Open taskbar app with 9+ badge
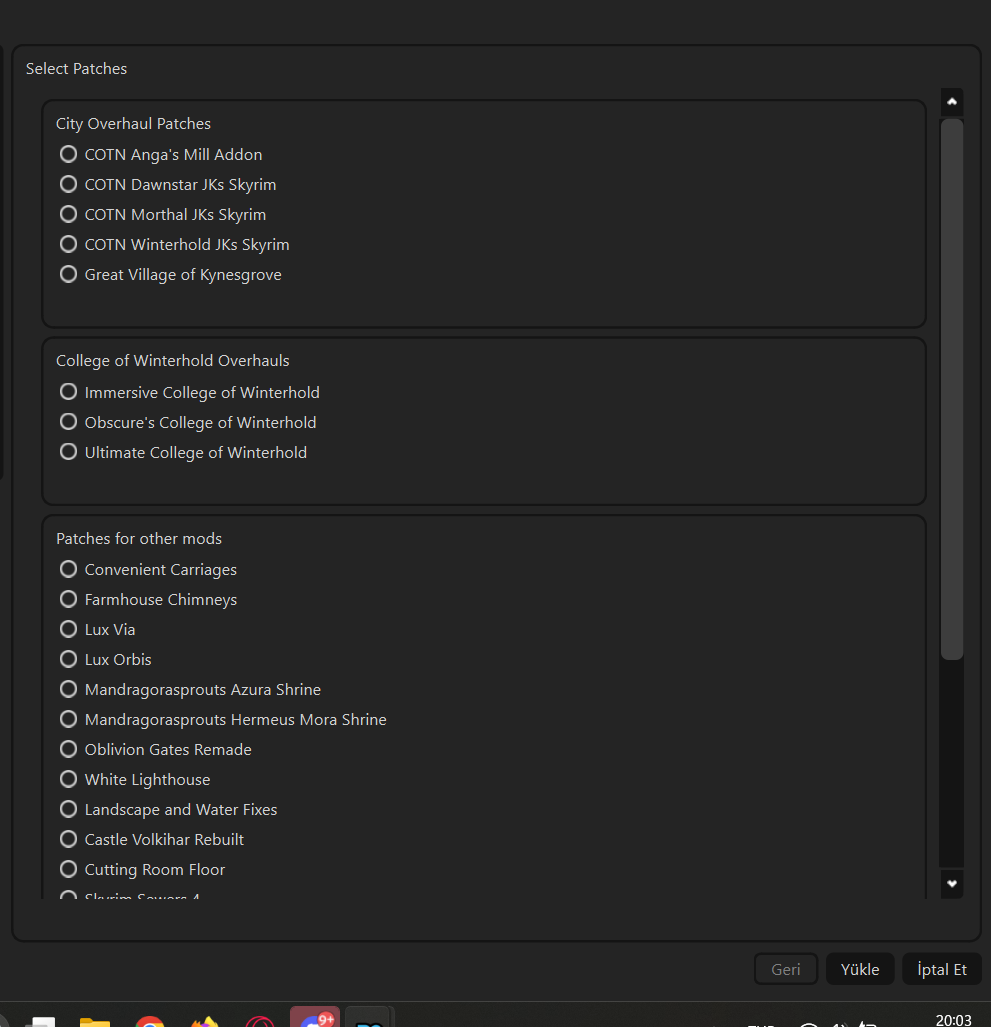991x1027 pixels. pyautogui.click(x=315, y=1017)
